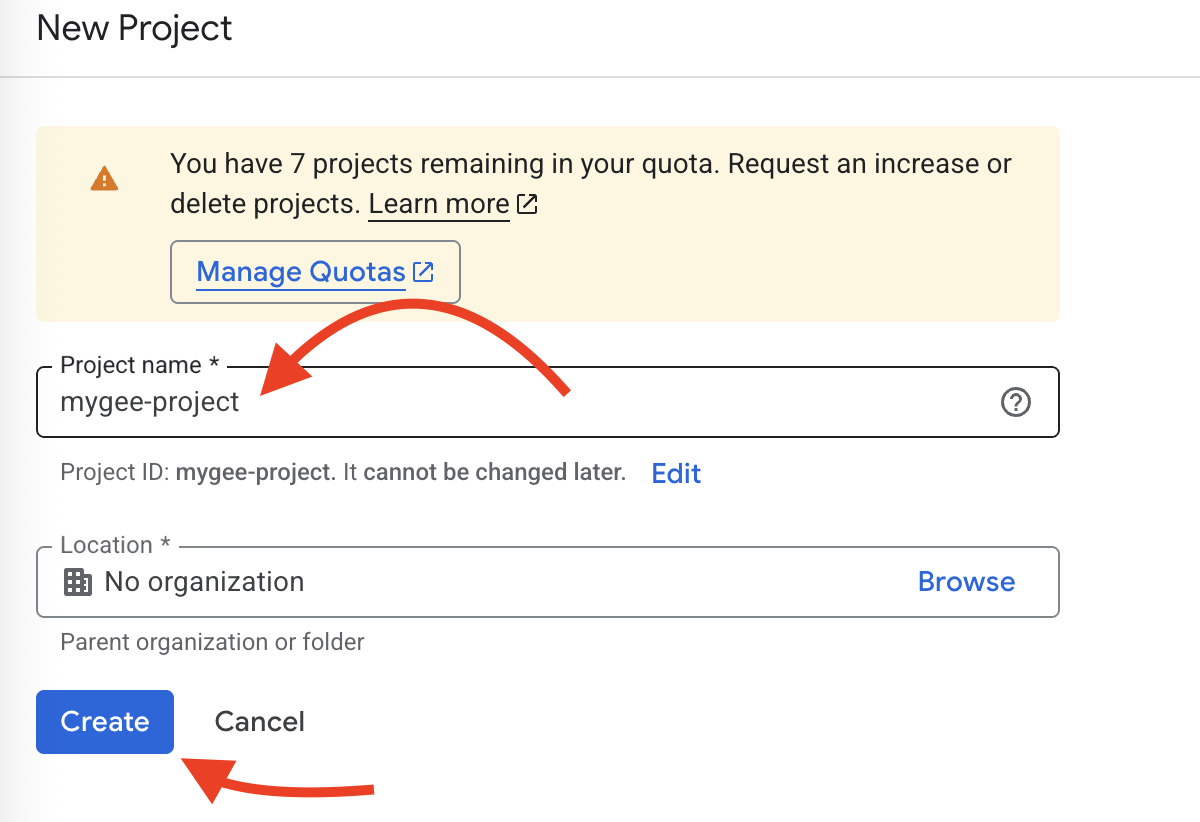Click the orange warning triangle icon

click(104, 179)
